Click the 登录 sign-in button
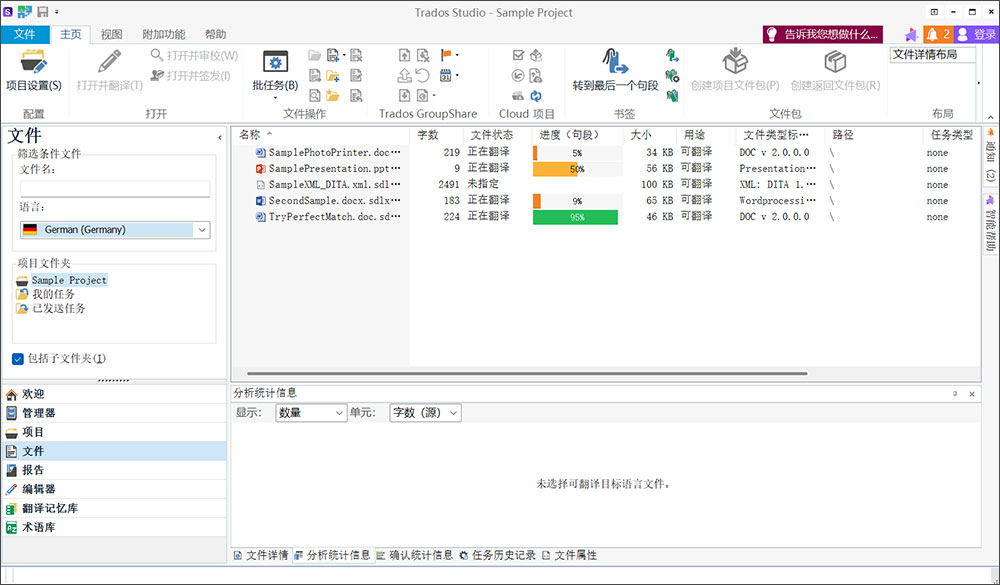This screenshot has width=1000, height=585. click(976, 34)
